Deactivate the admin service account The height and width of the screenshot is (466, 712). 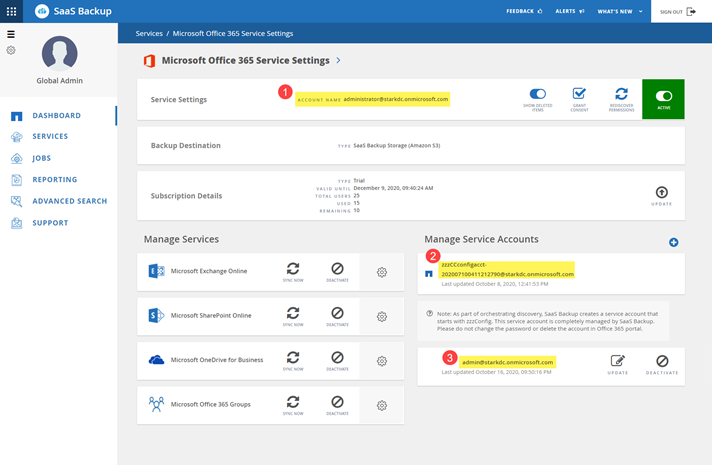[662, 362]
